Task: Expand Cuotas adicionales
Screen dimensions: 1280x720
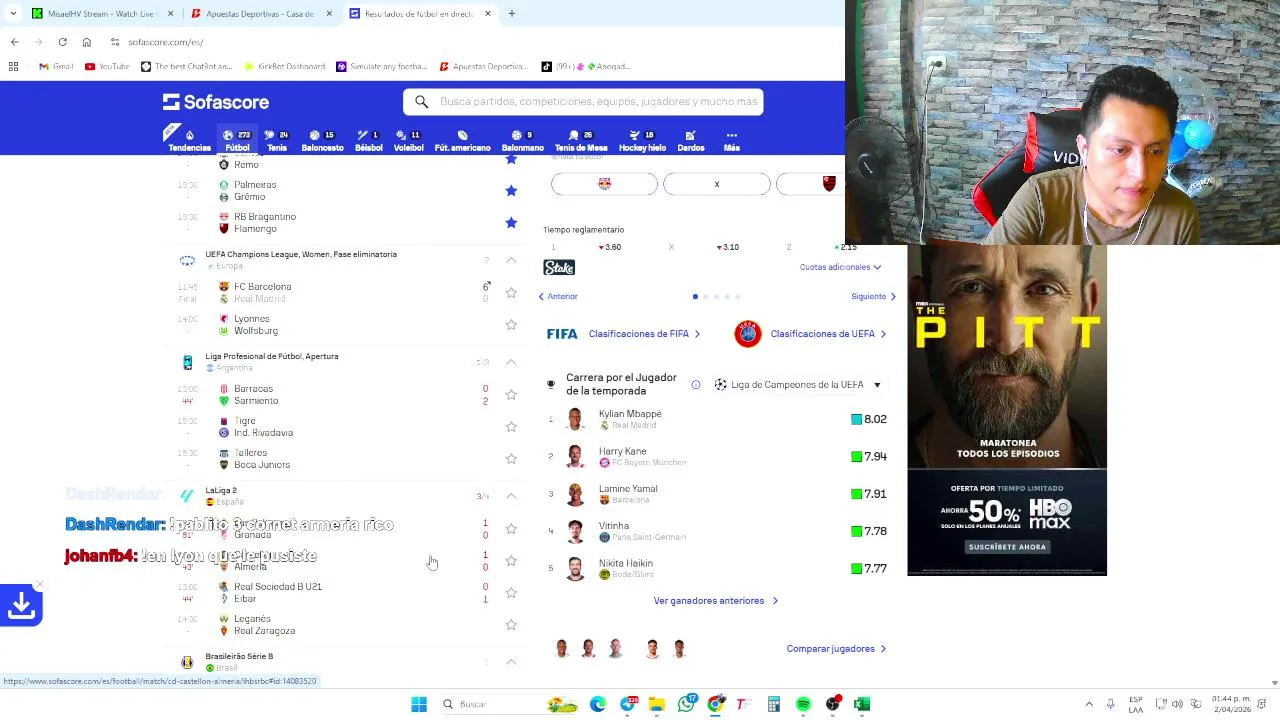Action: (840, 267)
